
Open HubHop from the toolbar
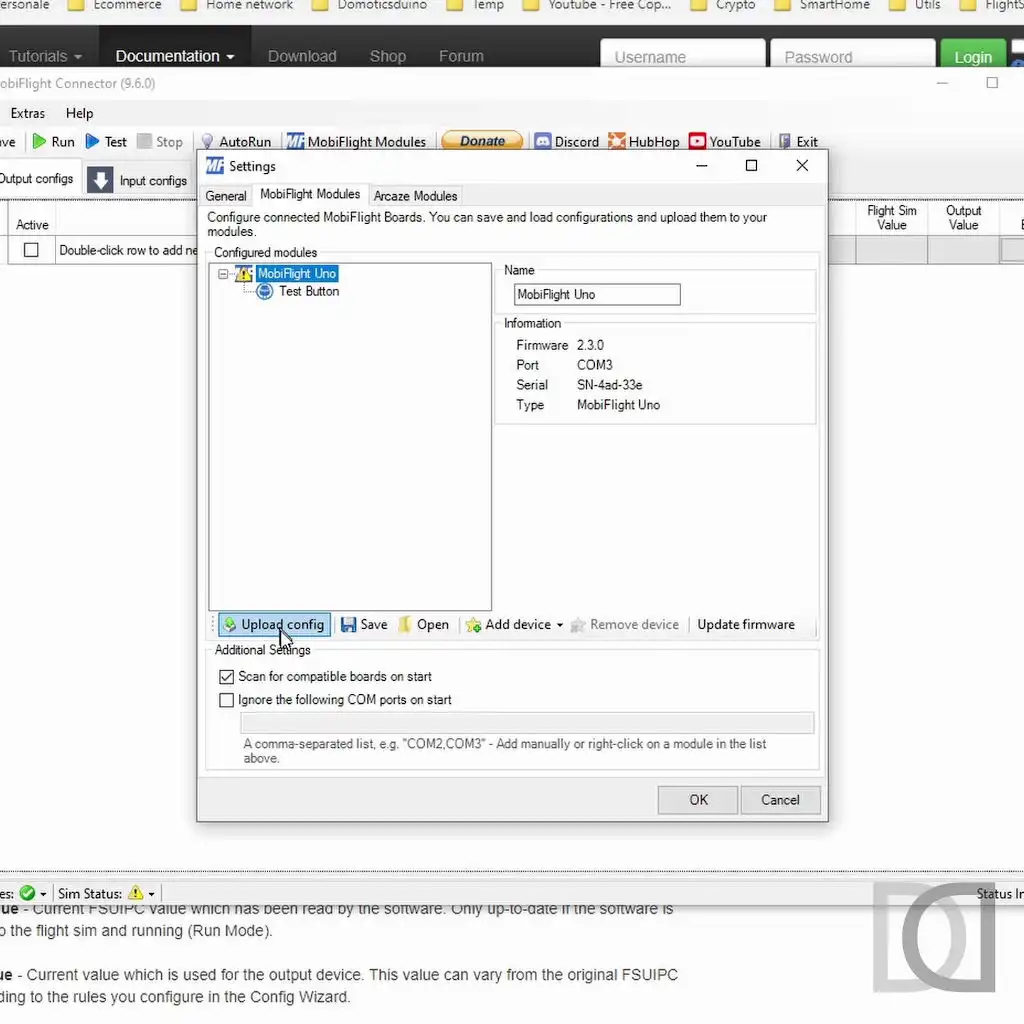pos(644,142)
